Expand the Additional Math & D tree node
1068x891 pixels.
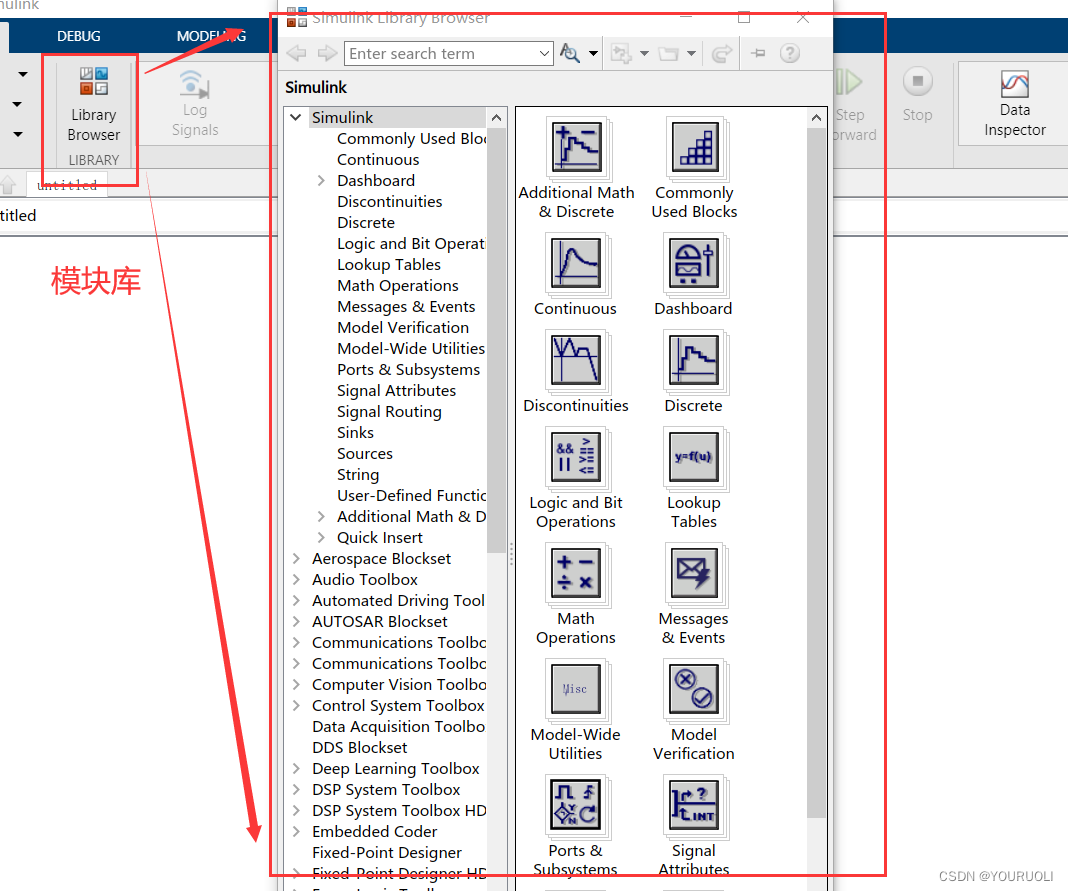pos(321,516)
